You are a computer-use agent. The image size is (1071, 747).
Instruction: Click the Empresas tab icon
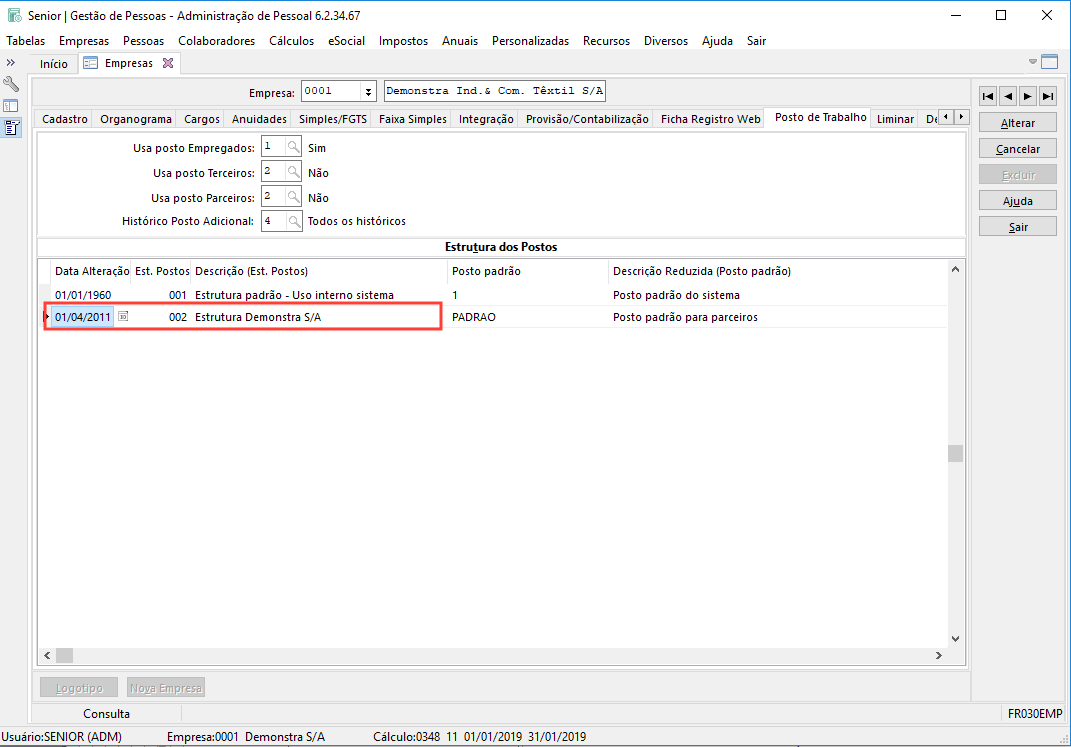(90, 63)
